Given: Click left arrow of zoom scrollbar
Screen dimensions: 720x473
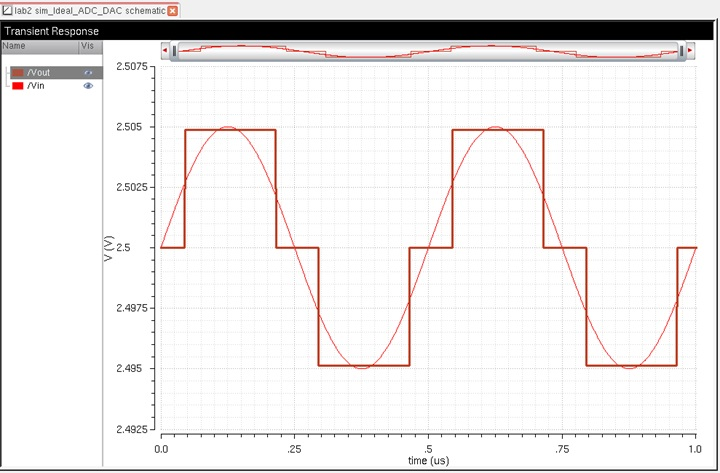Looking at the screenshot, I should point(165,50).
